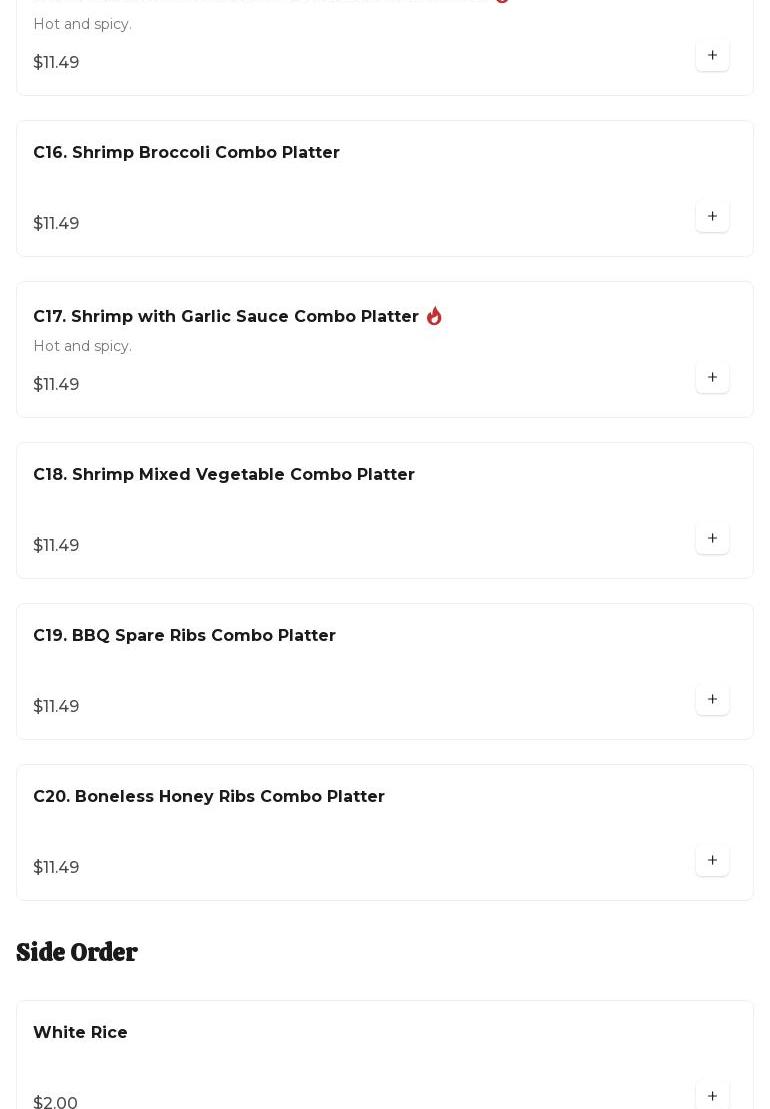Add the topmost partially visible item with plus
Screen dimensions: 770x1109
click(712, 55)
